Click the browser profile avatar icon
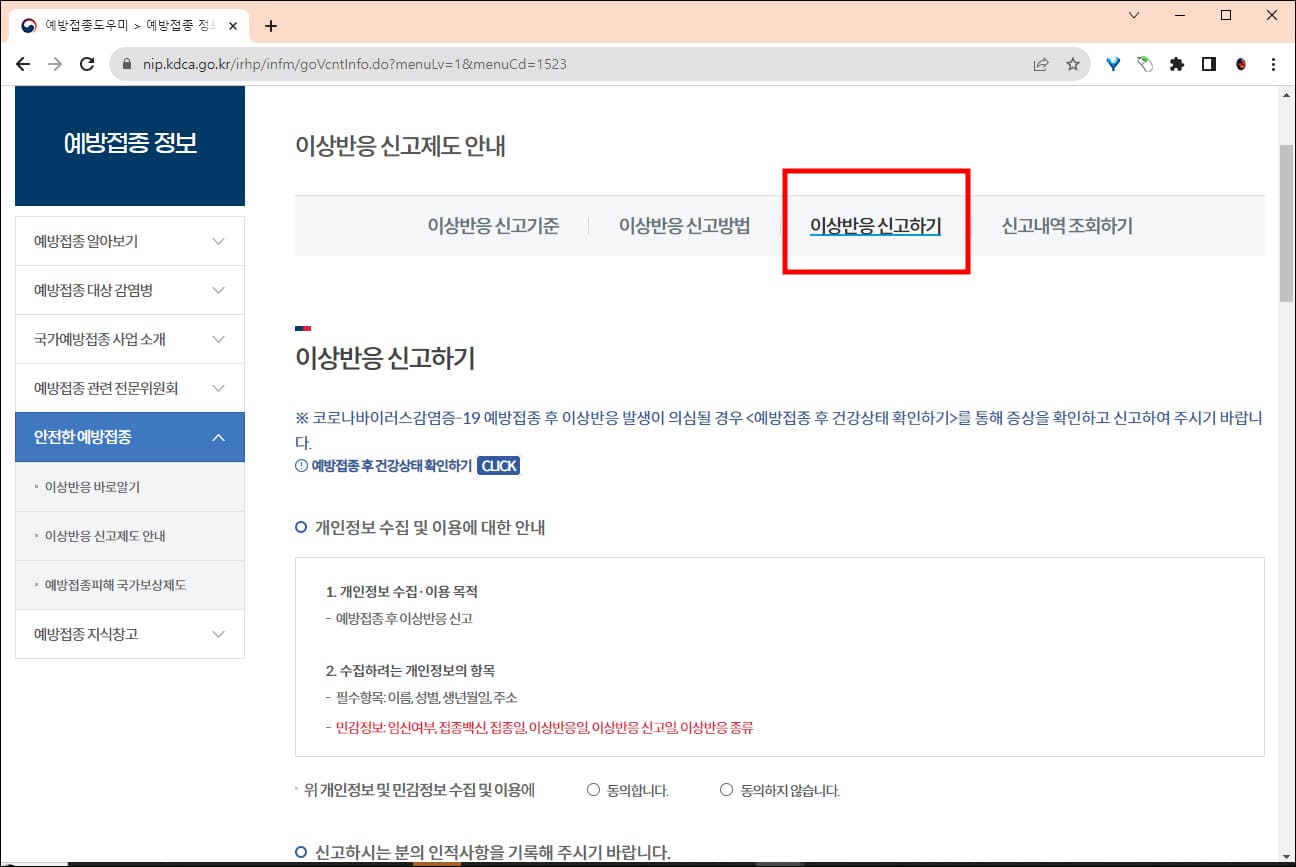Viewport: 1296px width, 867px height. point(1241,63)
